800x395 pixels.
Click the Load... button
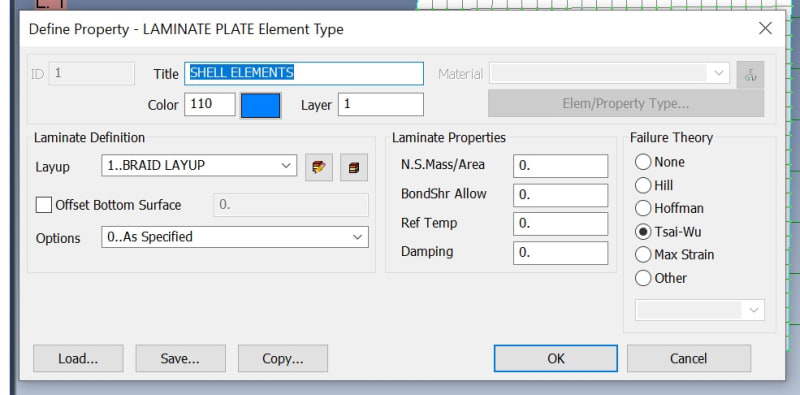[x=78, y=358]
